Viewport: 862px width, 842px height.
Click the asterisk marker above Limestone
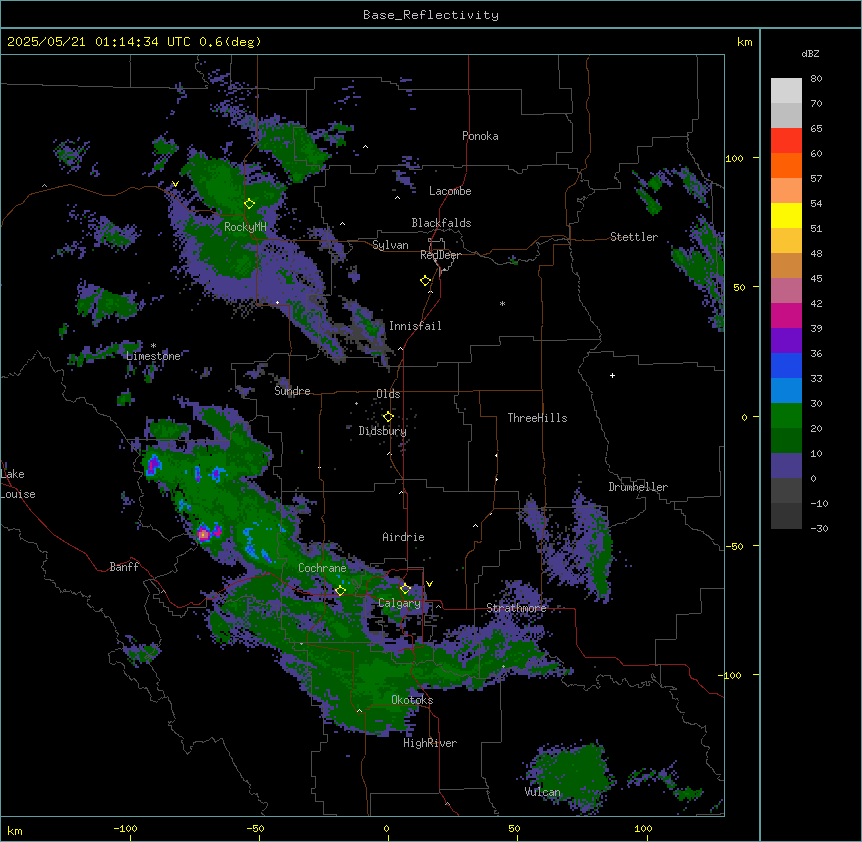(153, 346)
